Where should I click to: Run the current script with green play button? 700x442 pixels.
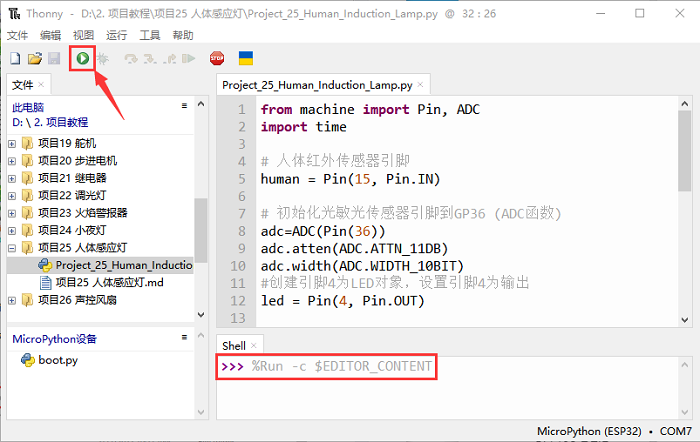coord(82,59)
